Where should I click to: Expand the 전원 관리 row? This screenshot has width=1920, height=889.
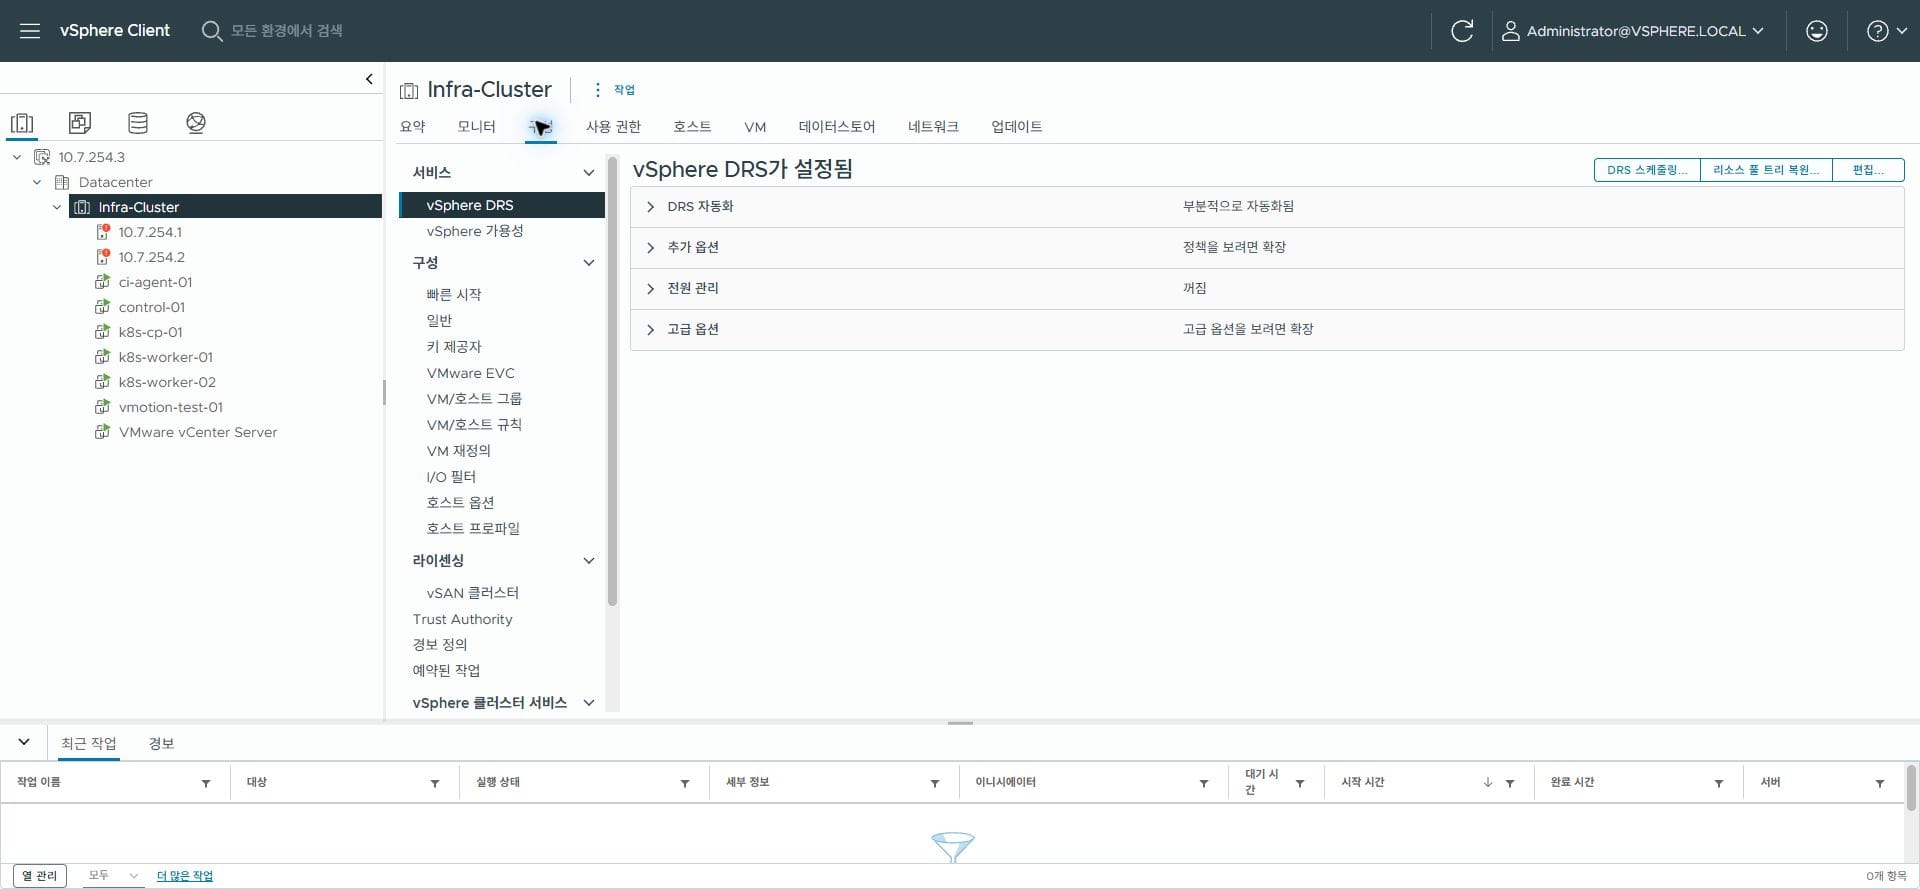click(x=651, y=289)
